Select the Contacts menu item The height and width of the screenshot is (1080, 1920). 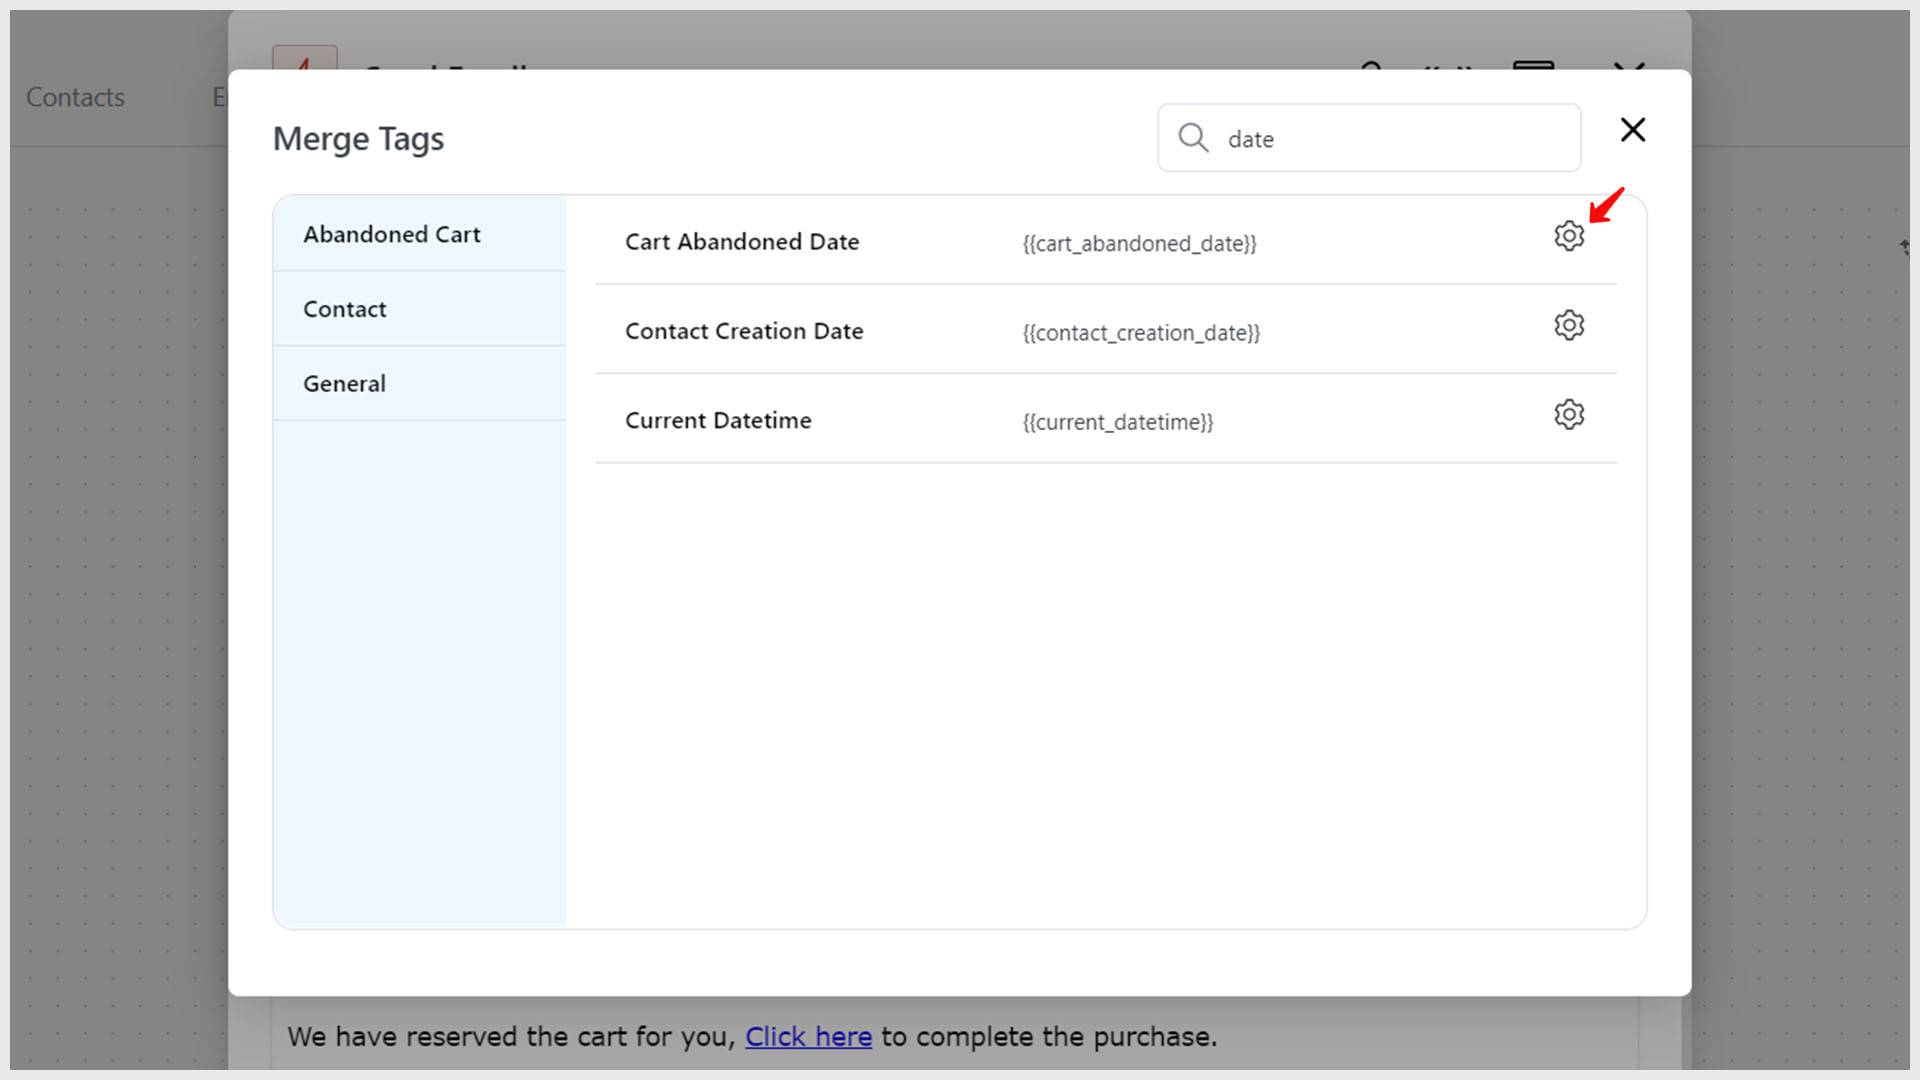coord(74,96)
